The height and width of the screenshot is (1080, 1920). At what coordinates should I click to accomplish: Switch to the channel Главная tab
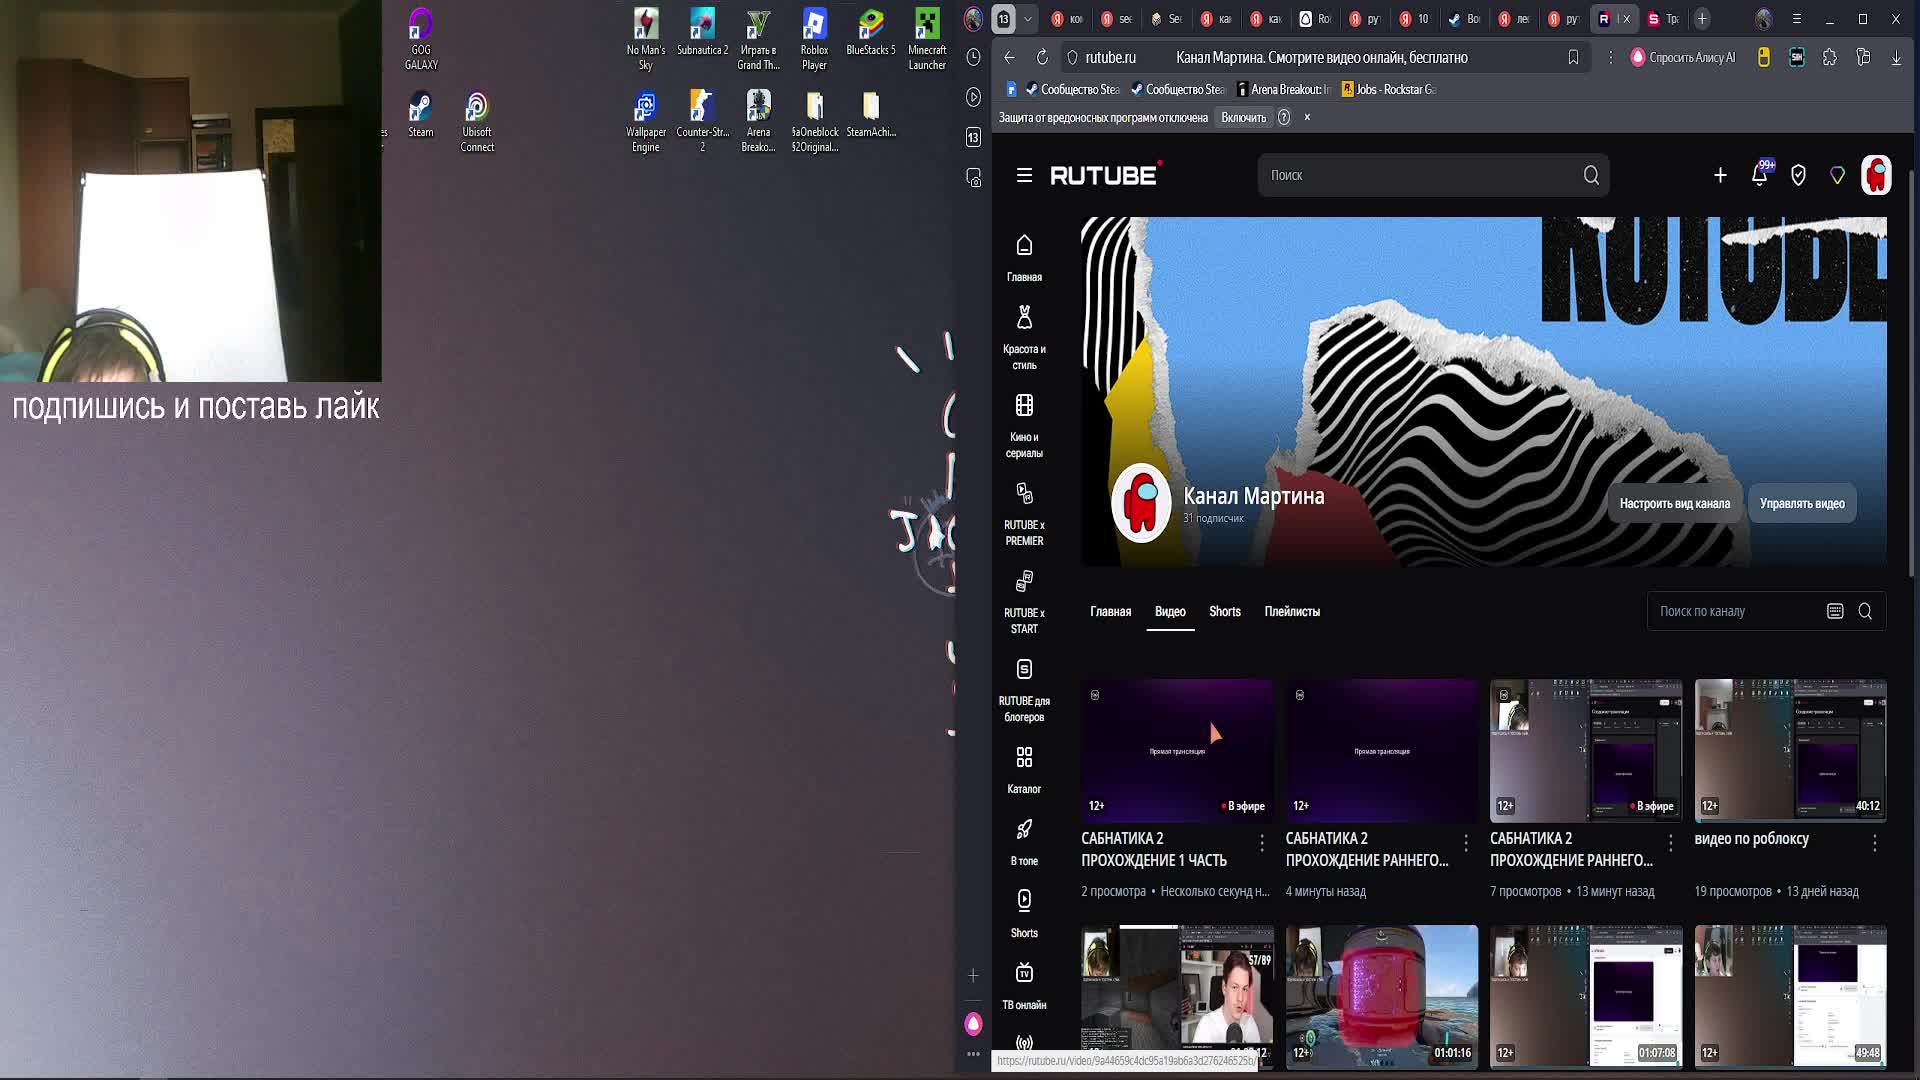coord(1110,612)
